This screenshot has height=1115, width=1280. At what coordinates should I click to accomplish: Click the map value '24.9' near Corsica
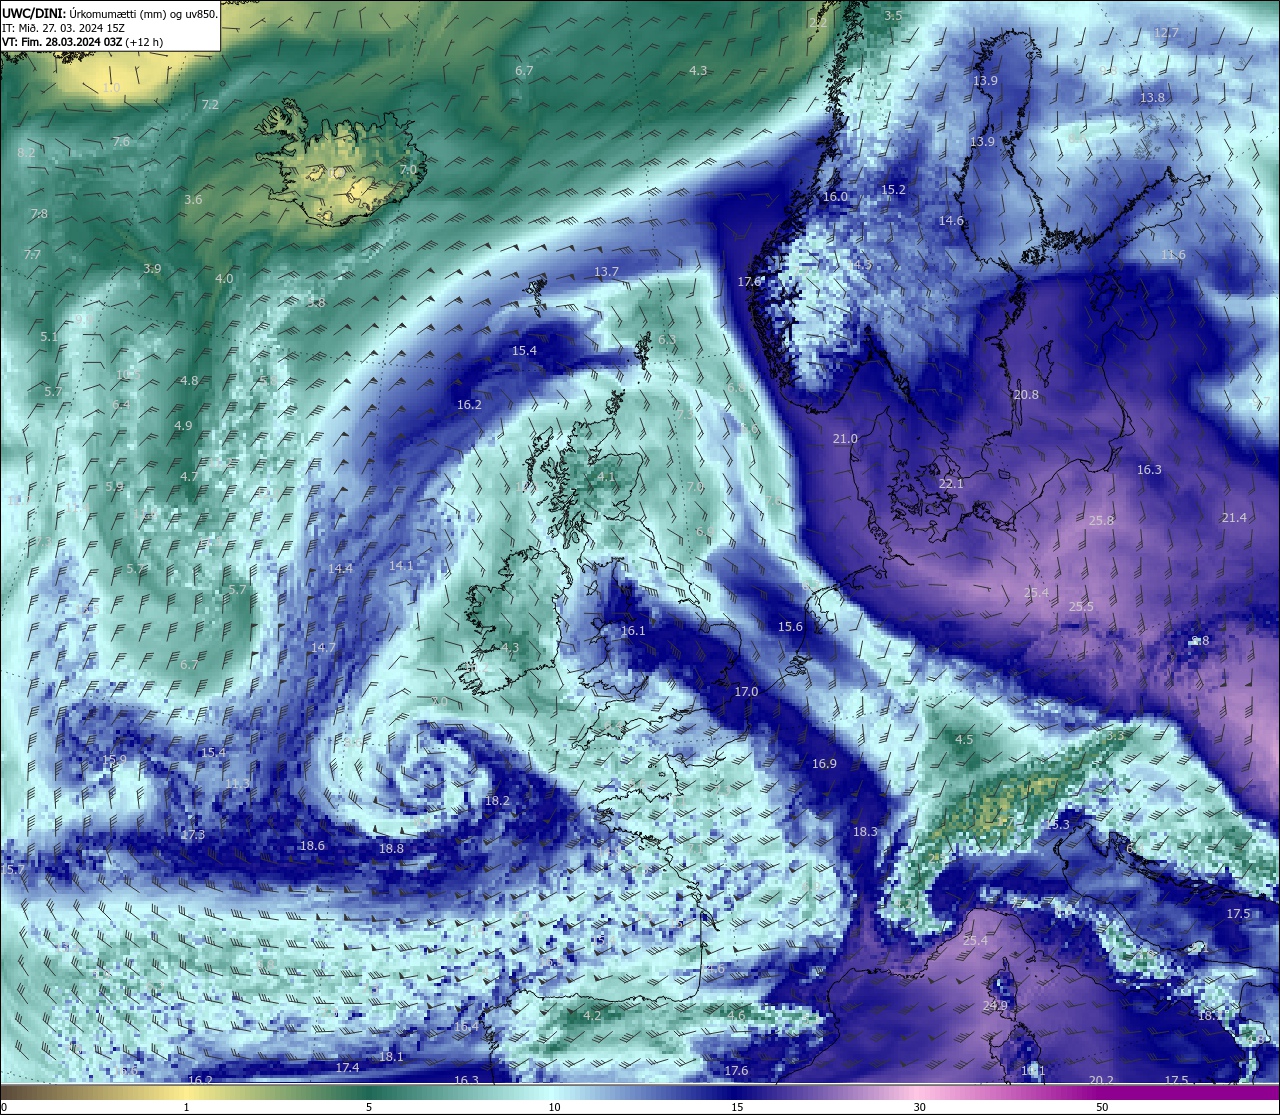995,1005
